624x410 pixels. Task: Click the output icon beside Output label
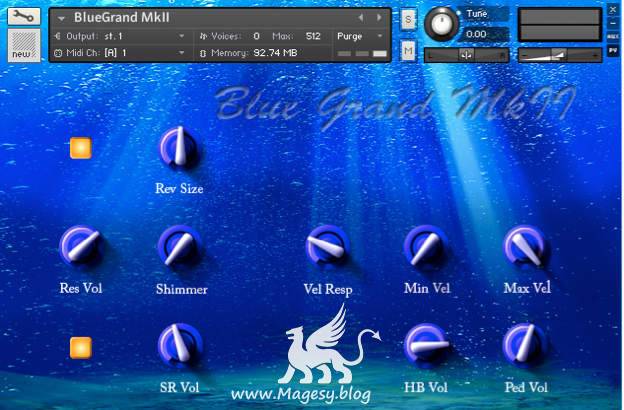[x=58, y=36]
